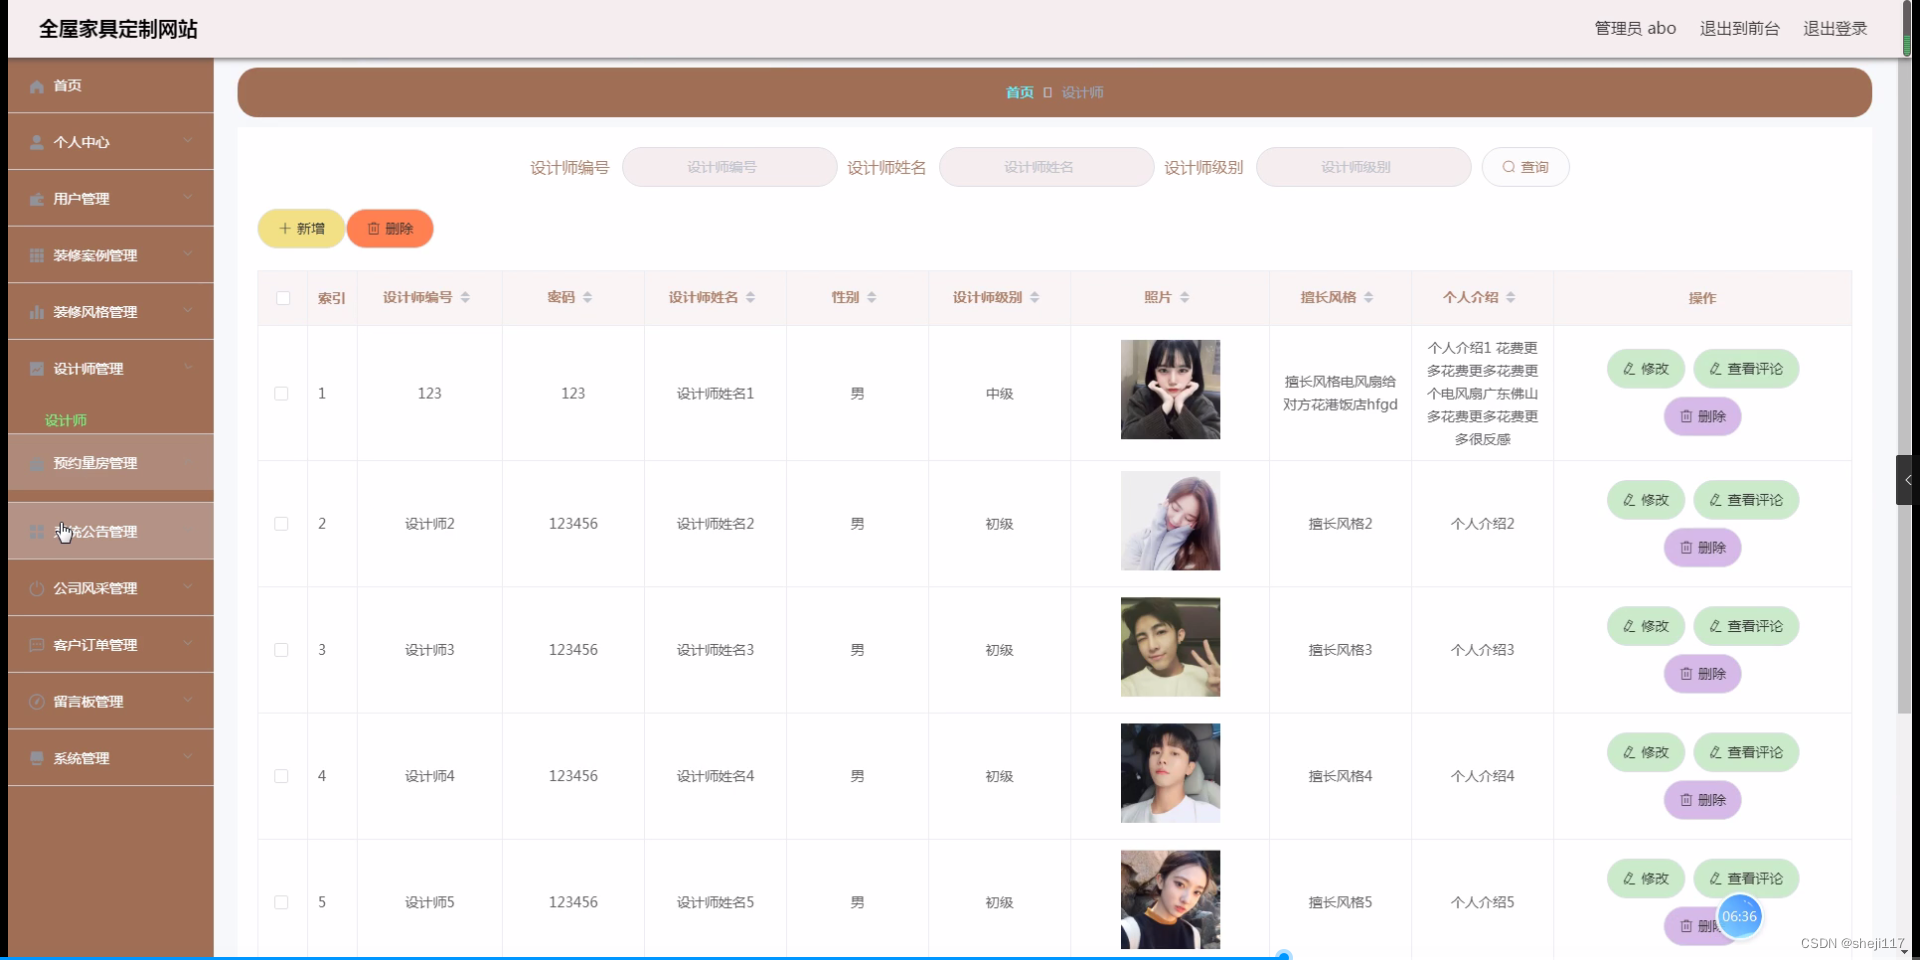This screenshot has width=1920, height=960.
Task: Check the checkbox for row 设计师5
Action: [282, 902]
